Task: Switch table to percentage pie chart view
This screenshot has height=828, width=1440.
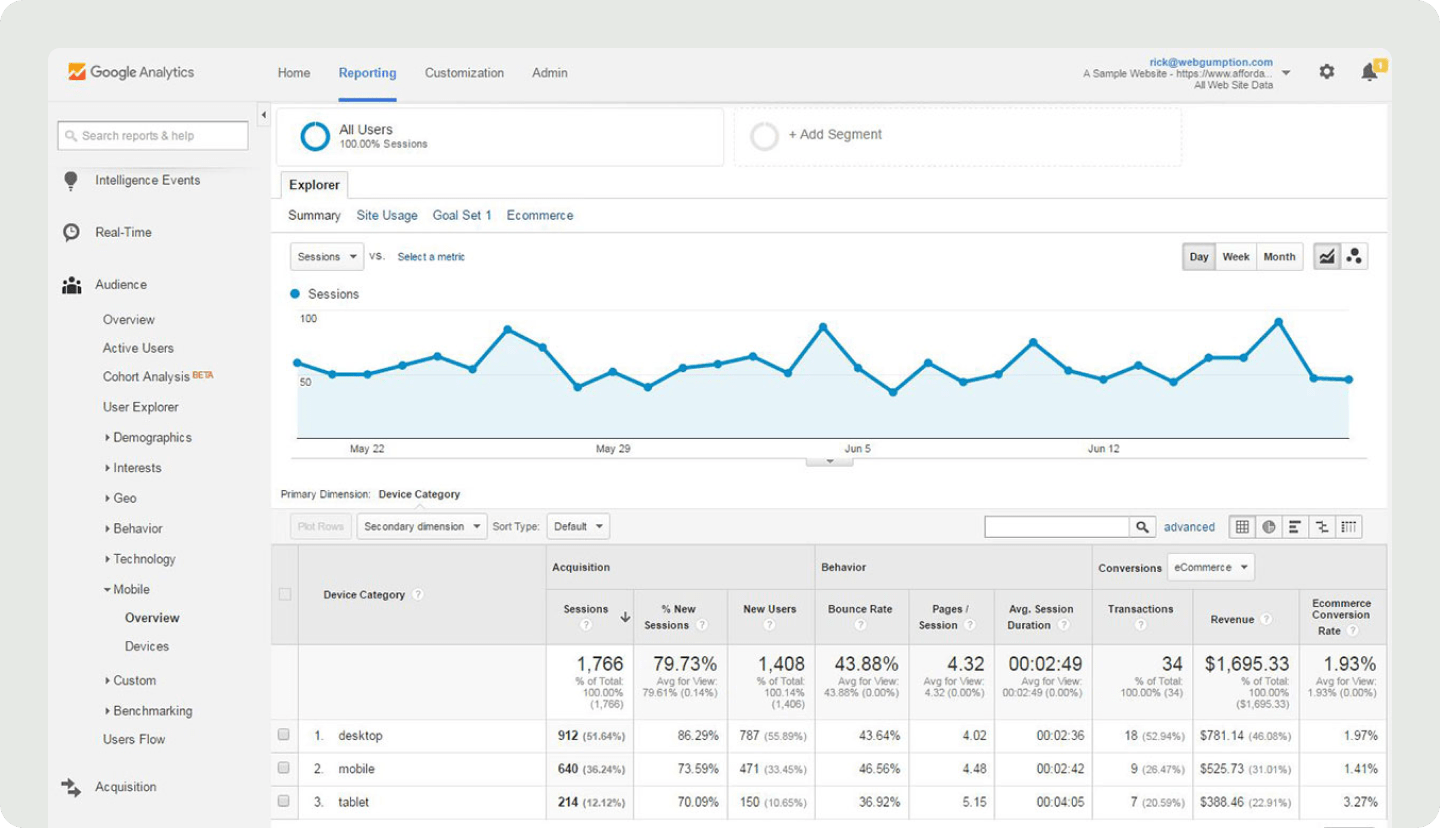Action: tap(1269, 527)
